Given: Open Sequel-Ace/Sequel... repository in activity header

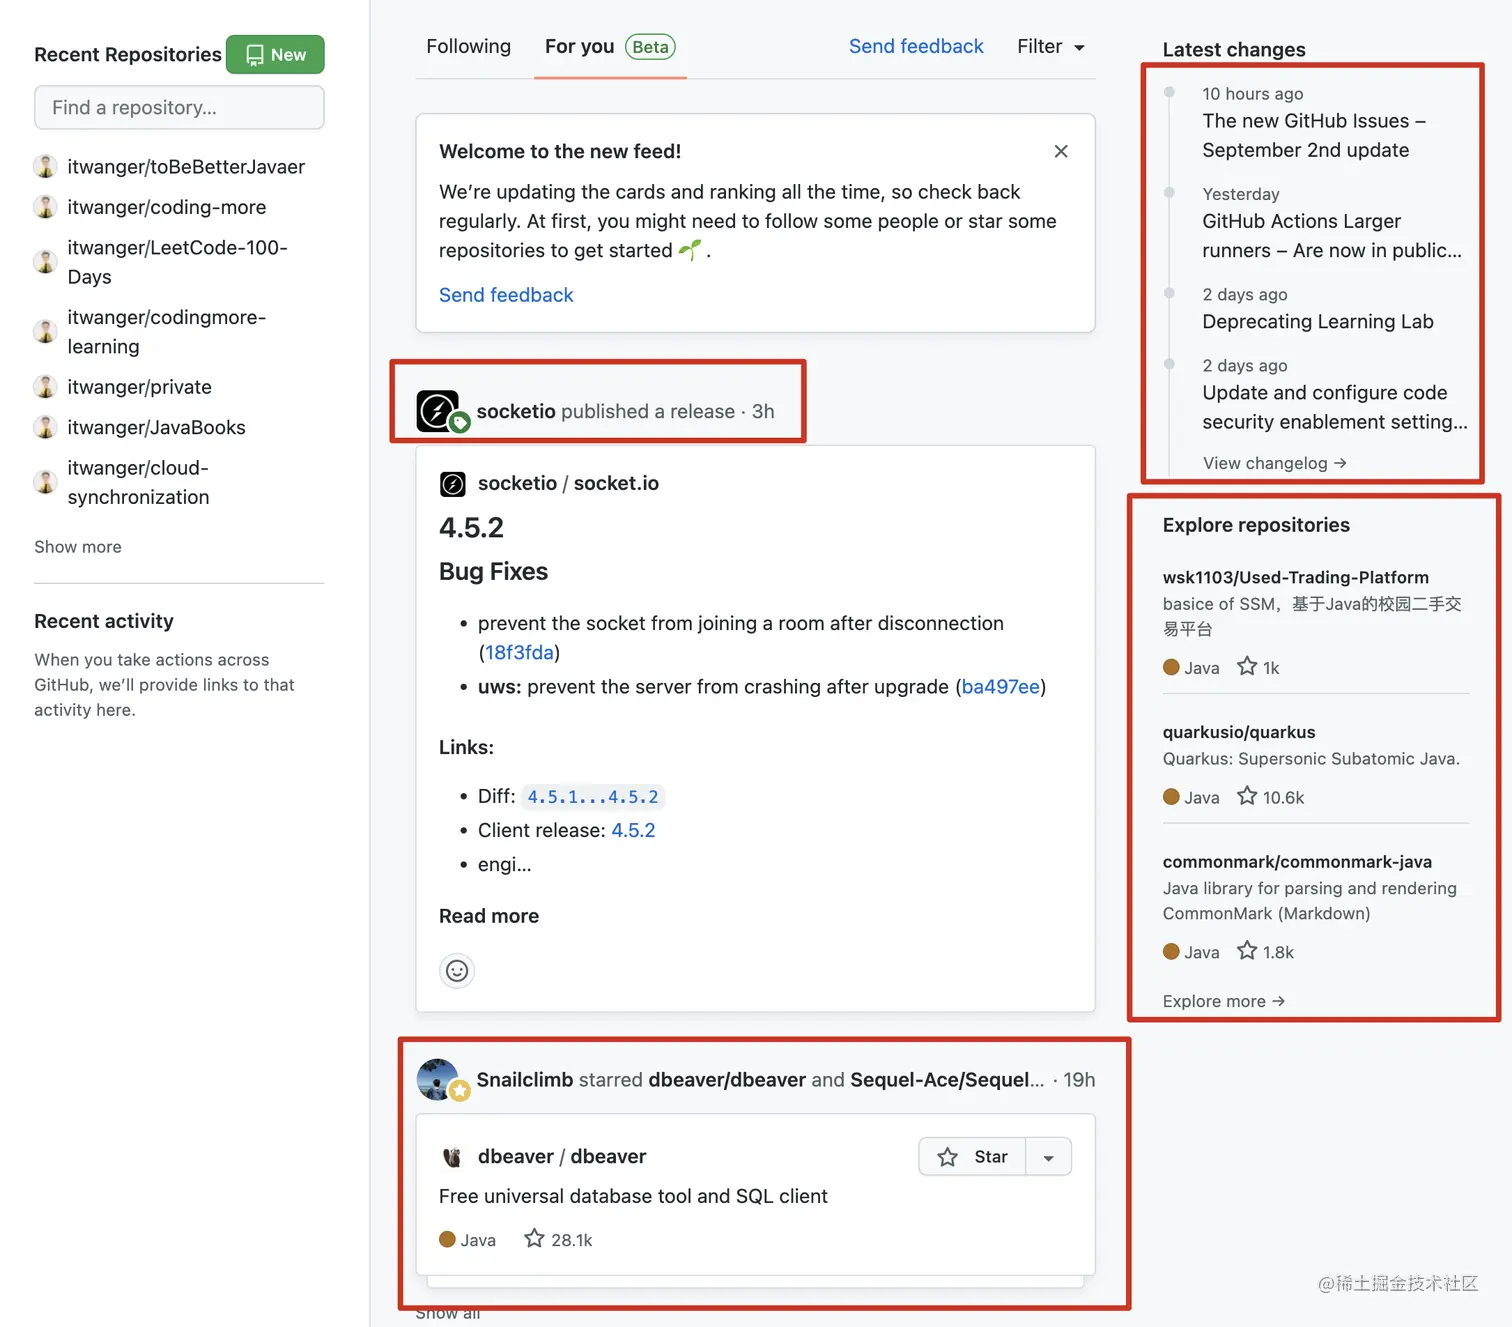Looking at the screenshot, I should point(947,1080).
